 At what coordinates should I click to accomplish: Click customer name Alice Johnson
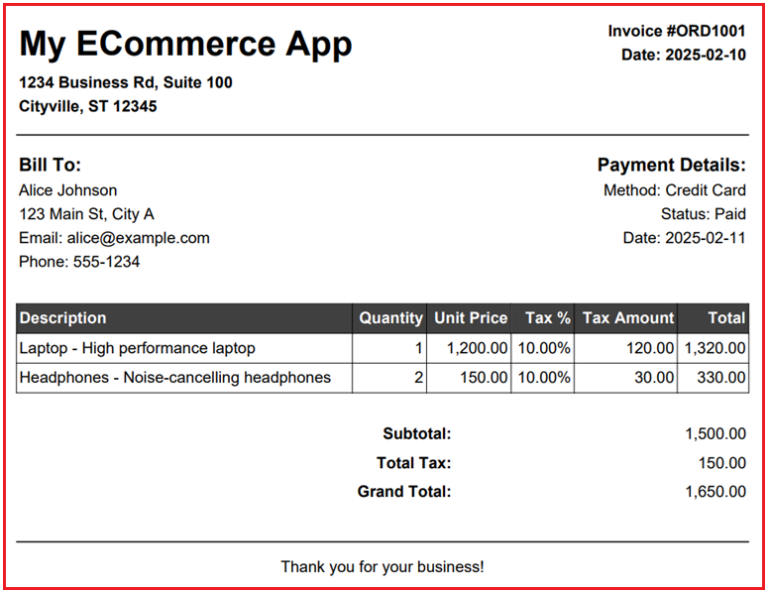68,190
